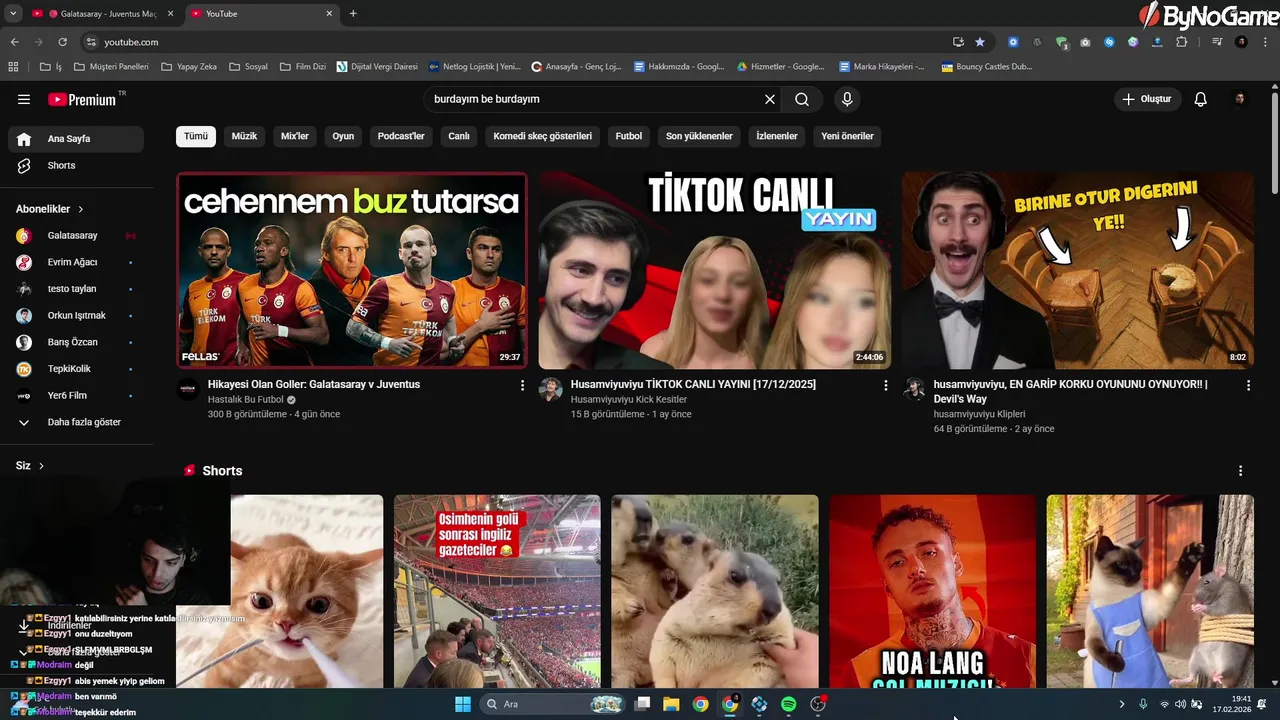Select the Son yüklenenler chip
Image resolution: width=1280 pixels, height=720 pixels.
point(699,136)
